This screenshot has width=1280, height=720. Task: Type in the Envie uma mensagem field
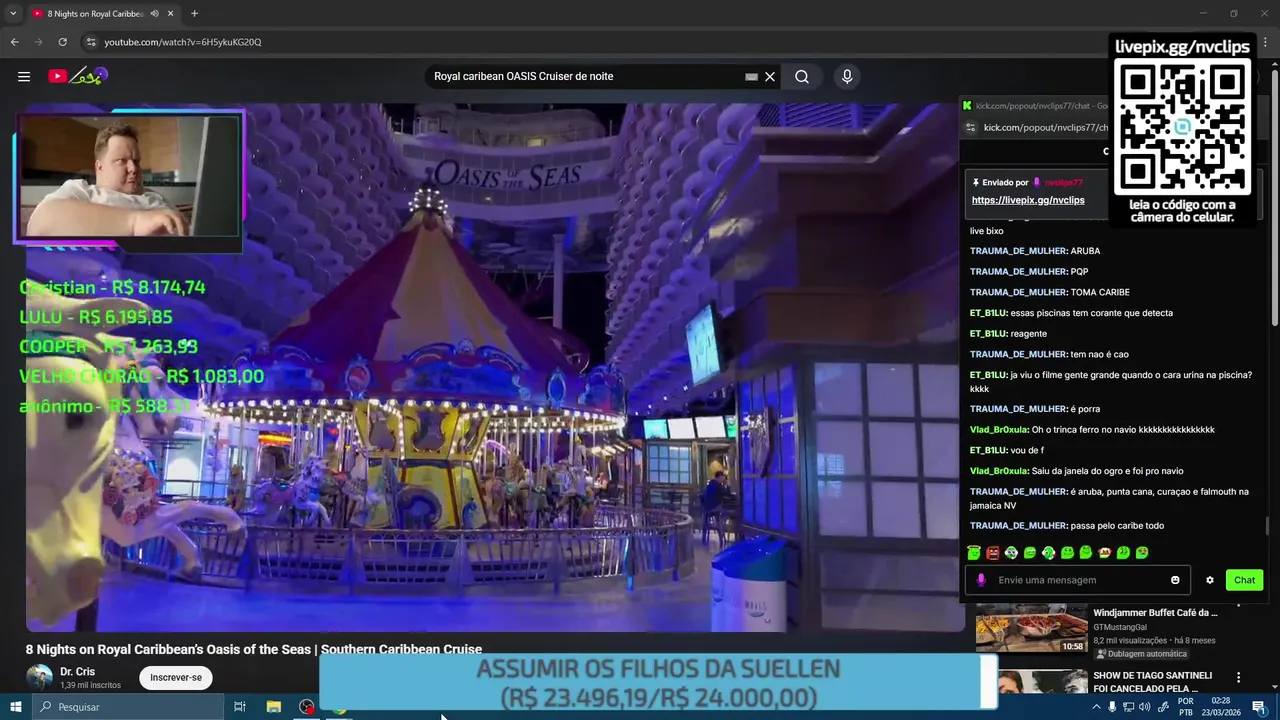tap(1080, 580)
